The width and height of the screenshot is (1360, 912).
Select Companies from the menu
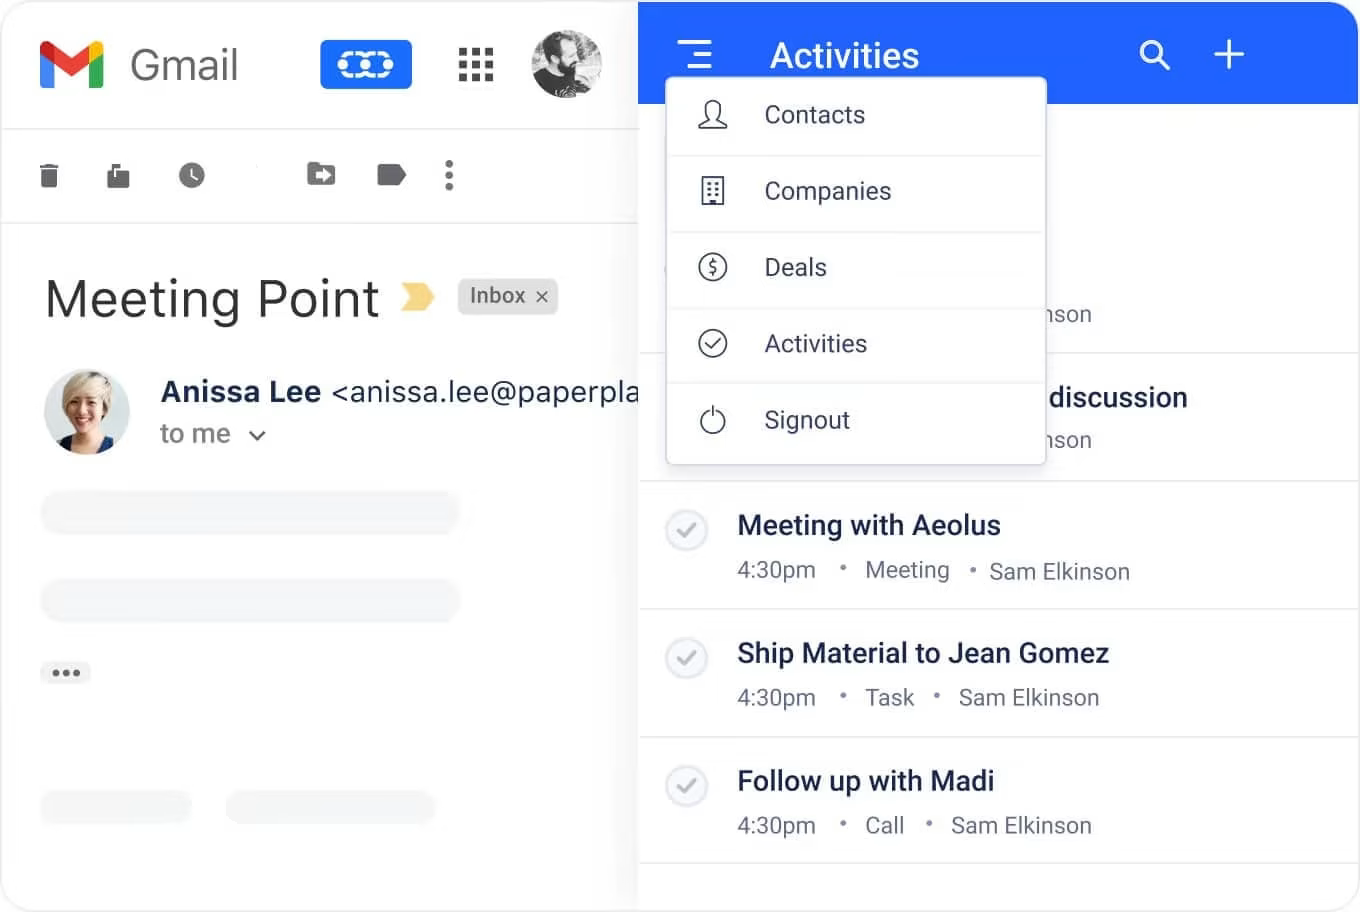tap(856, 192)
